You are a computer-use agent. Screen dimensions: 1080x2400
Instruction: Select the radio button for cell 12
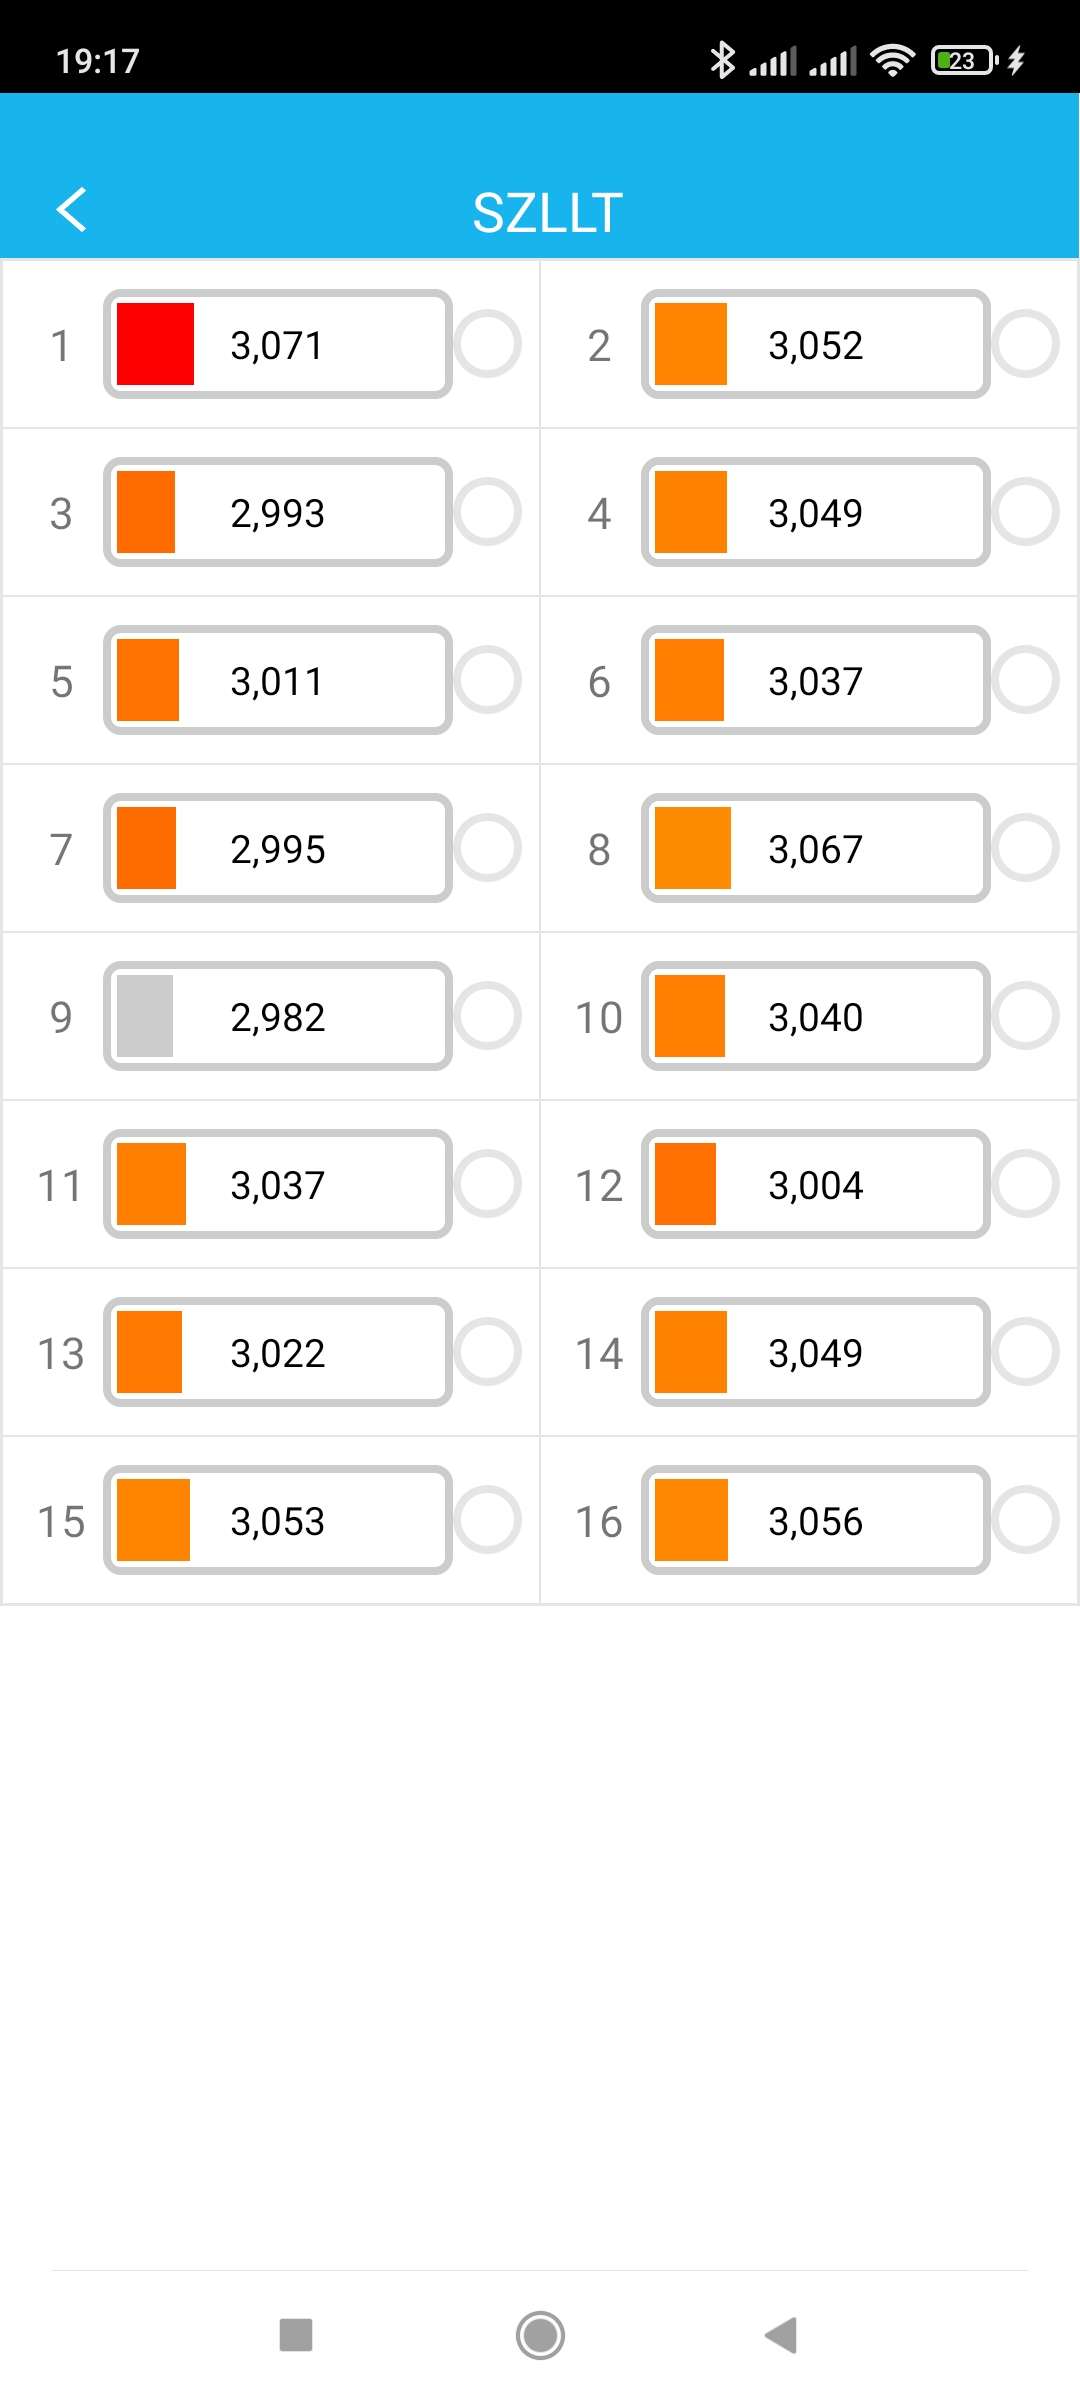pyautogui.click(x=1026, y=1185)
